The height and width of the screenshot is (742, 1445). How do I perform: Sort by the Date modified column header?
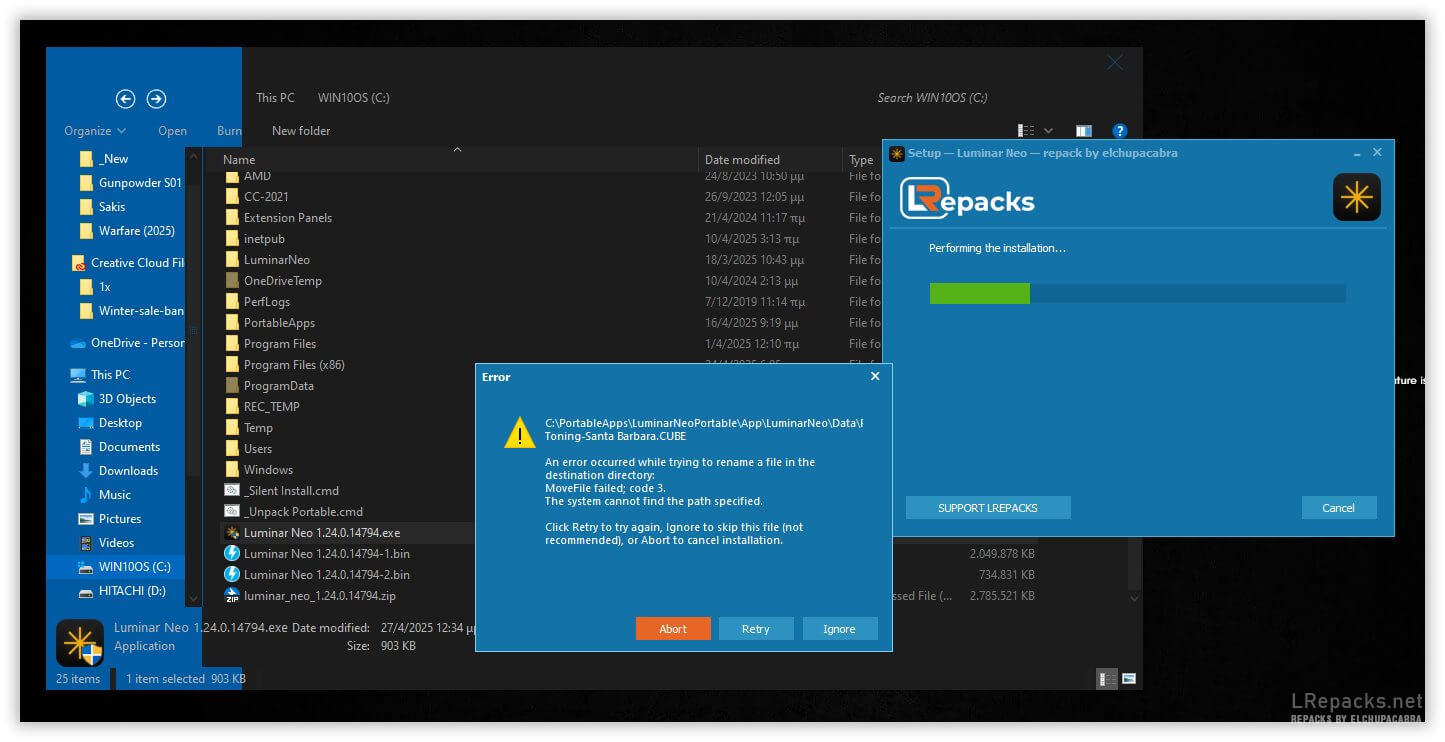(742, 160)
